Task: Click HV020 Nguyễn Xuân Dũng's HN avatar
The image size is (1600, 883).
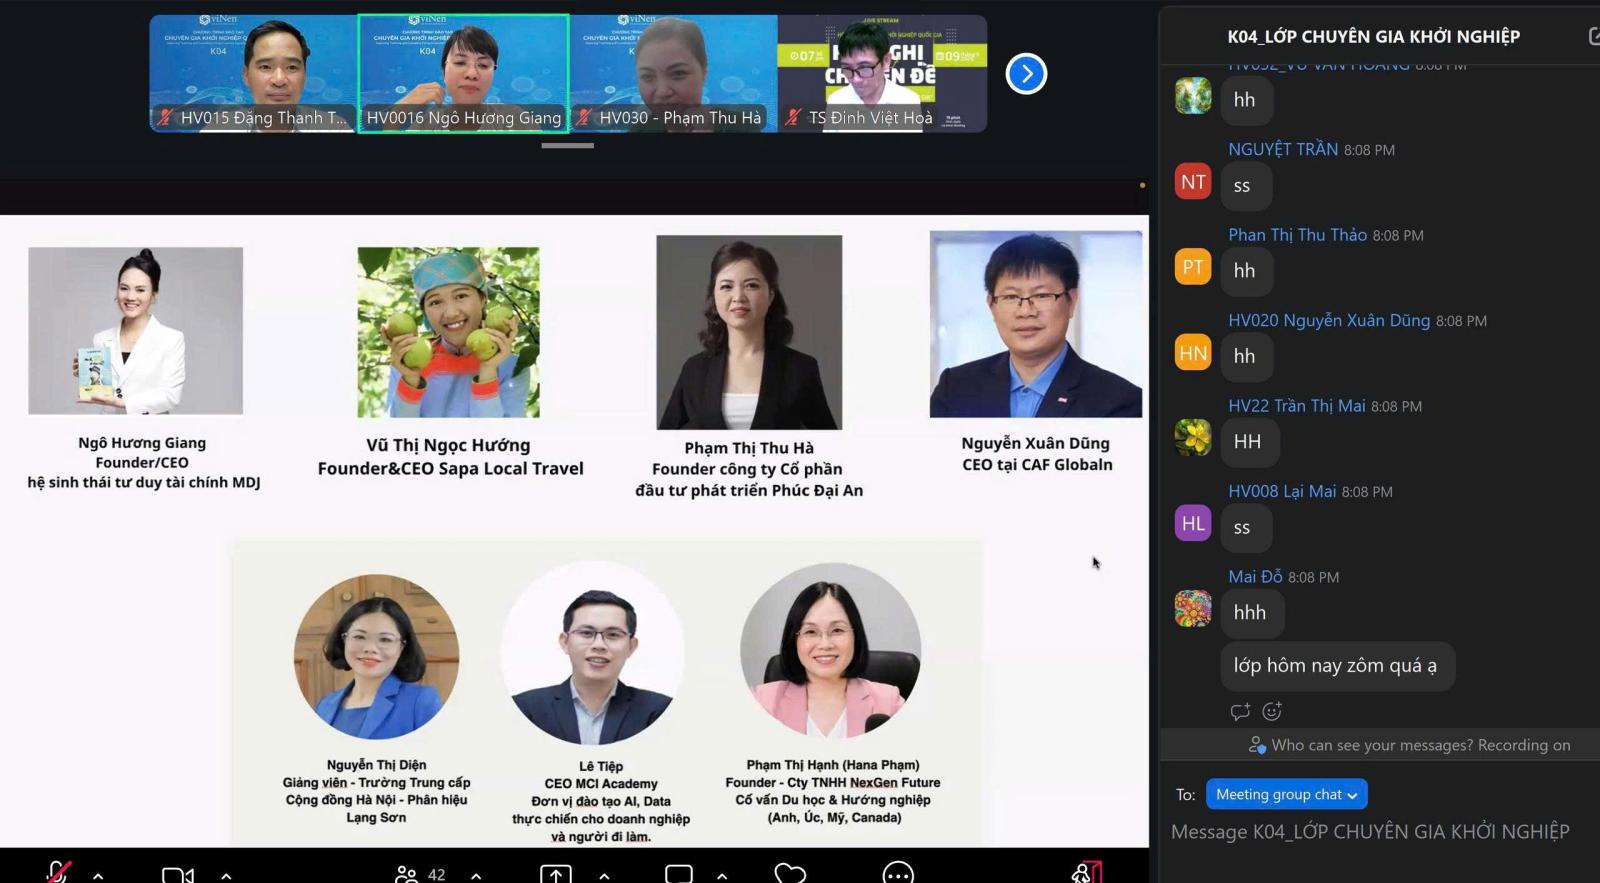Action: click(1193, 353)
